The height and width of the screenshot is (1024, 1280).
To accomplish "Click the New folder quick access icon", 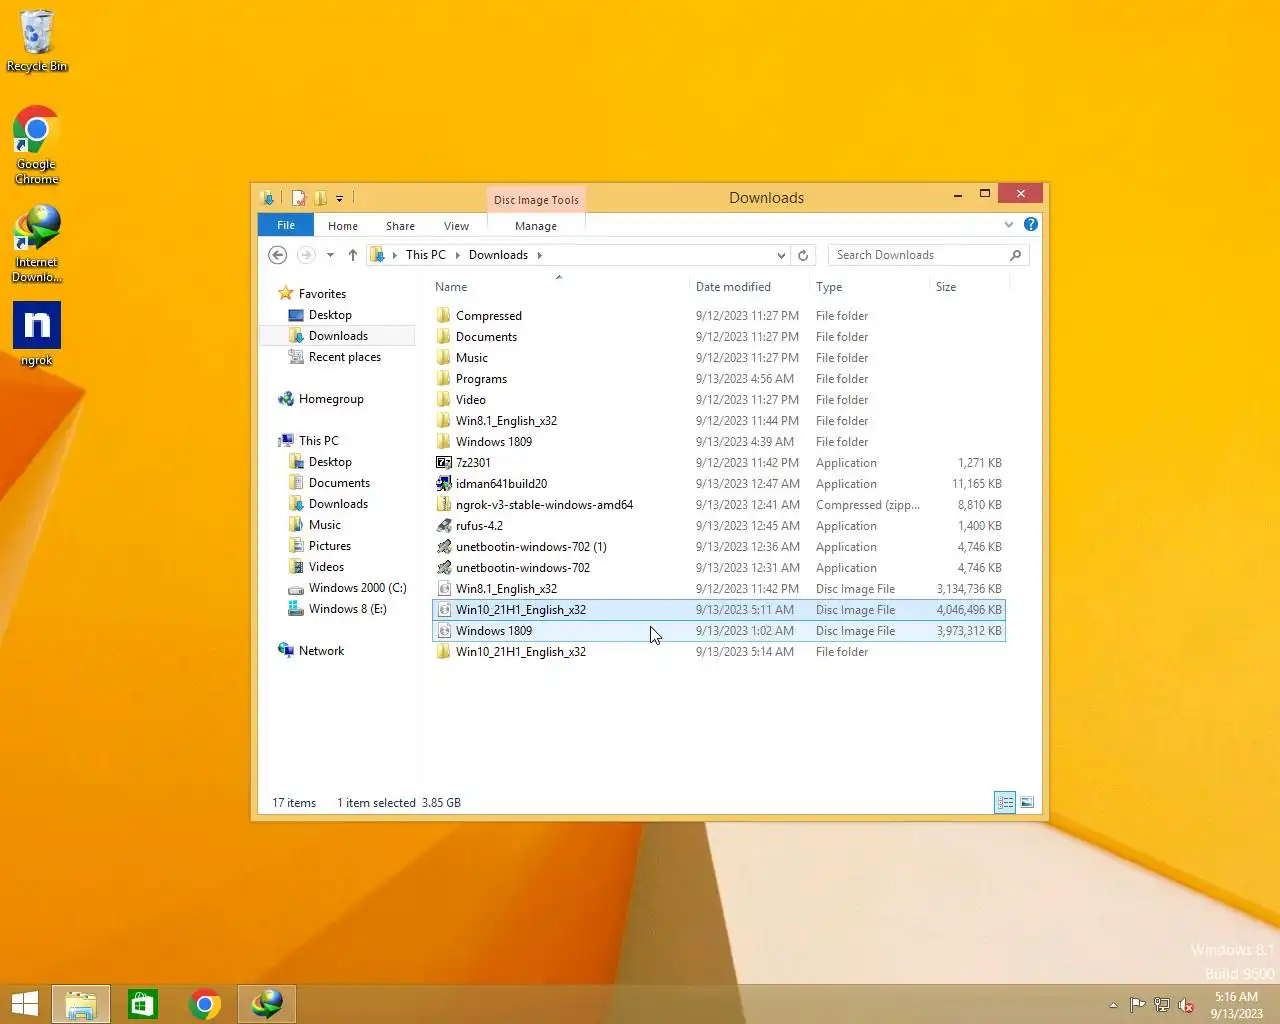I will pos(320,198).
